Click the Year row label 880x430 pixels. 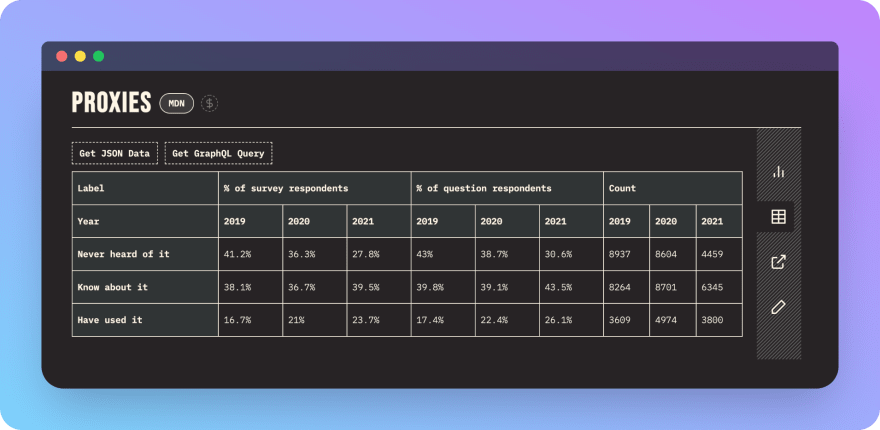145,221
